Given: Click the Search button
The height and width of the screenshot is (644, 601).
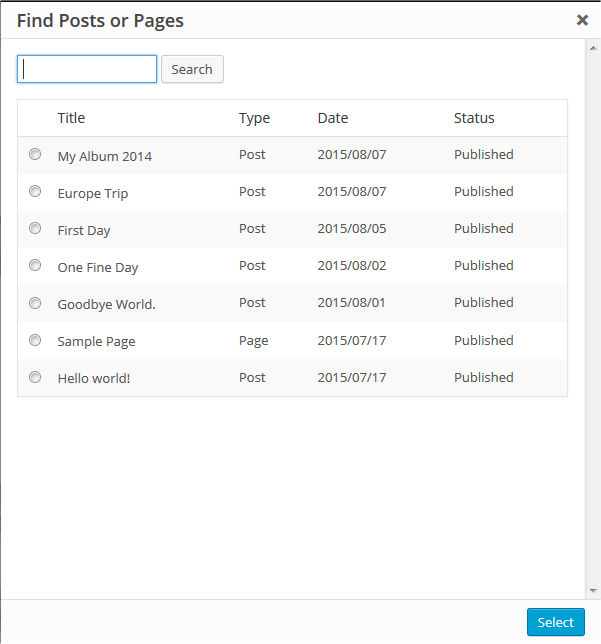Looking at the screenshot, I should coord(192,69).
